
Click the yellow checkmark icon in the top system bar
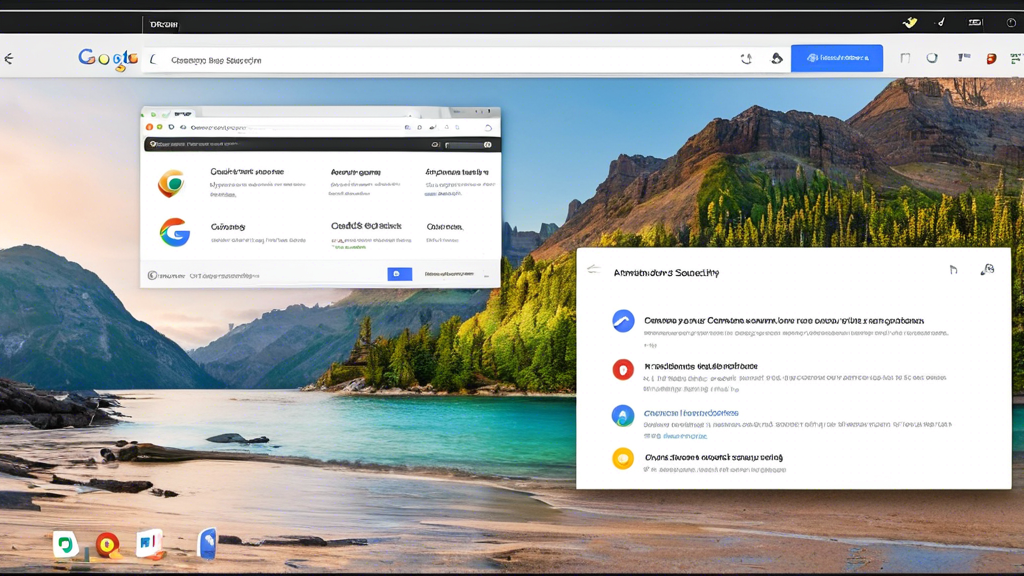pyautogui.click(x=909, y=22)
